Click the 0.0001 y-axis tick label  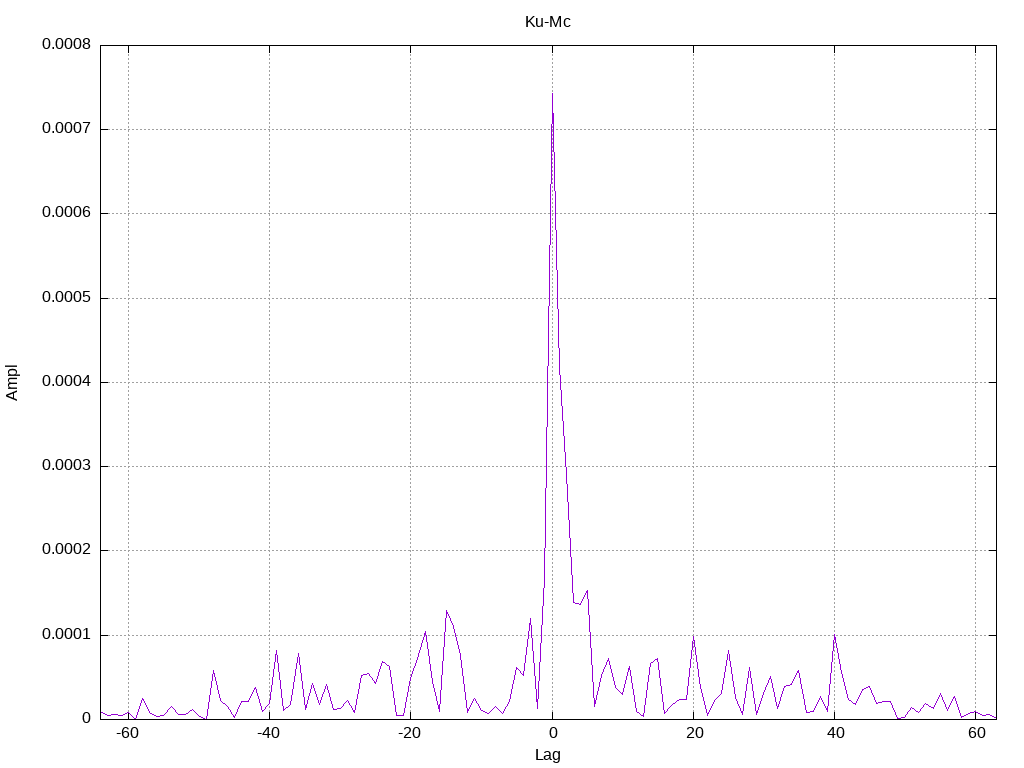coord(67,634)
